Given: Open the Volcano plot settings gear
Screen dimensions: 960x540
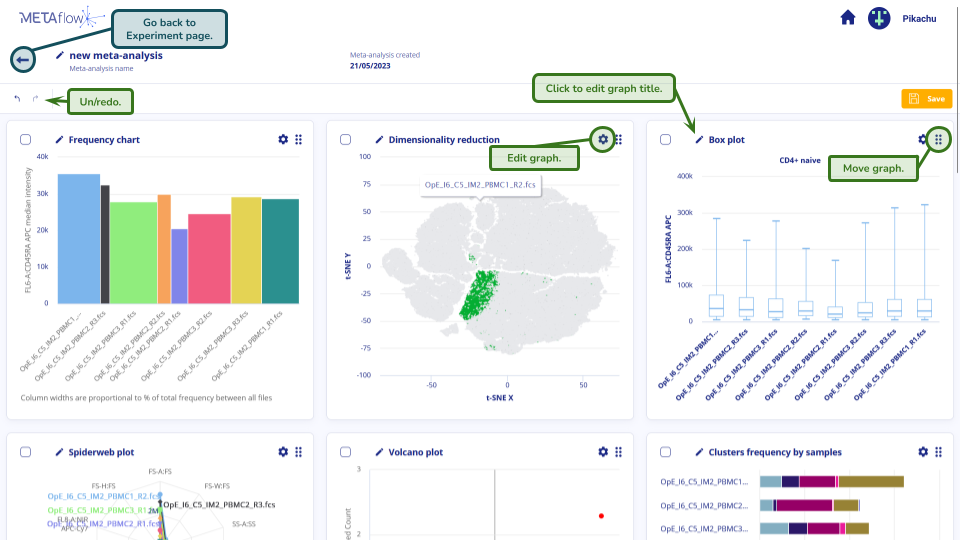Looking at the screenshot, I should point(603,452).
